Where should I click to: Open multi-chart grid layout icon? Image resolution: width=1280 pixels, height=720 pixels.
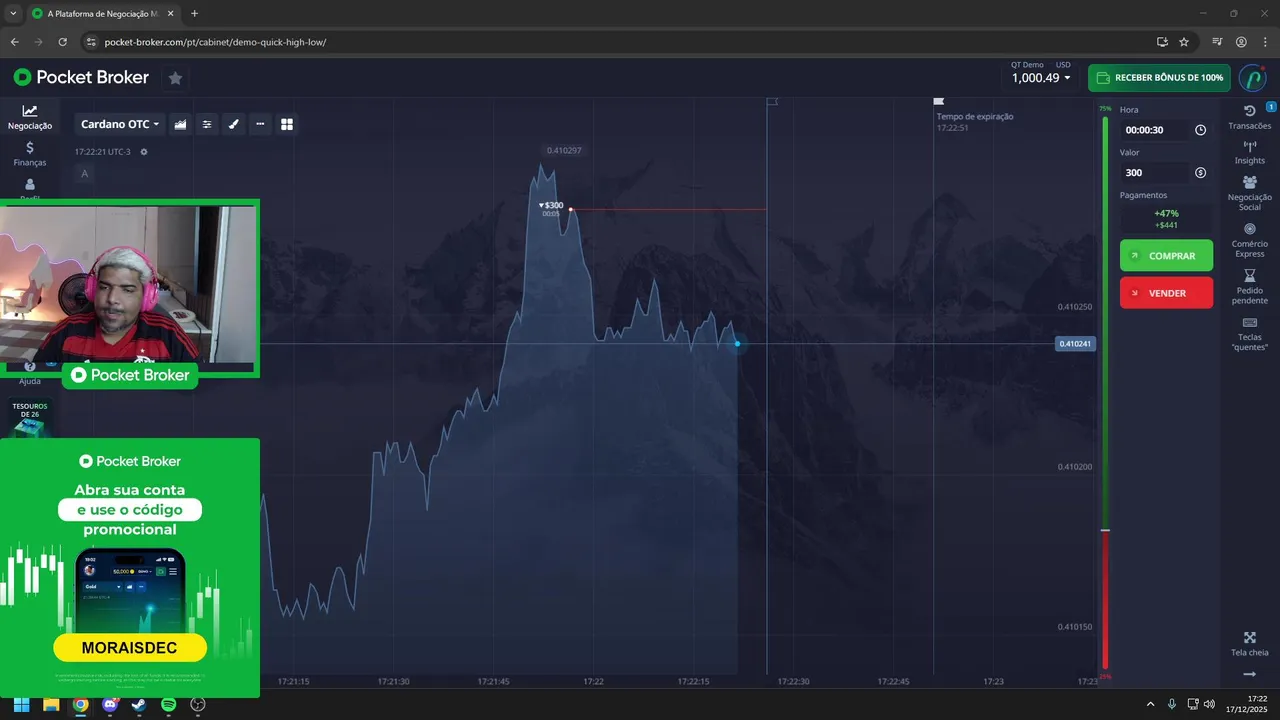(x=287, y=124)
